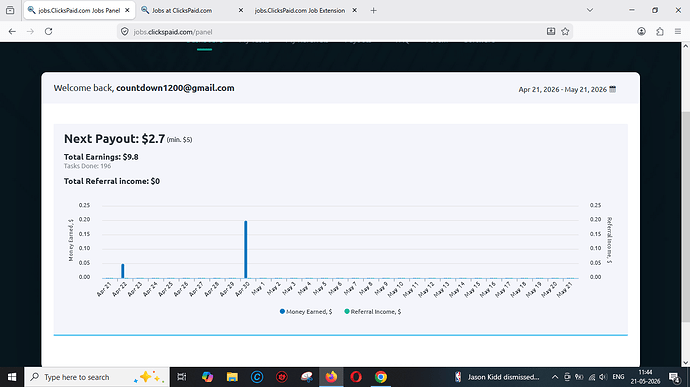This screenshot has height=387, width=690.
Task: Reload the current page
Action: point(48,32)
